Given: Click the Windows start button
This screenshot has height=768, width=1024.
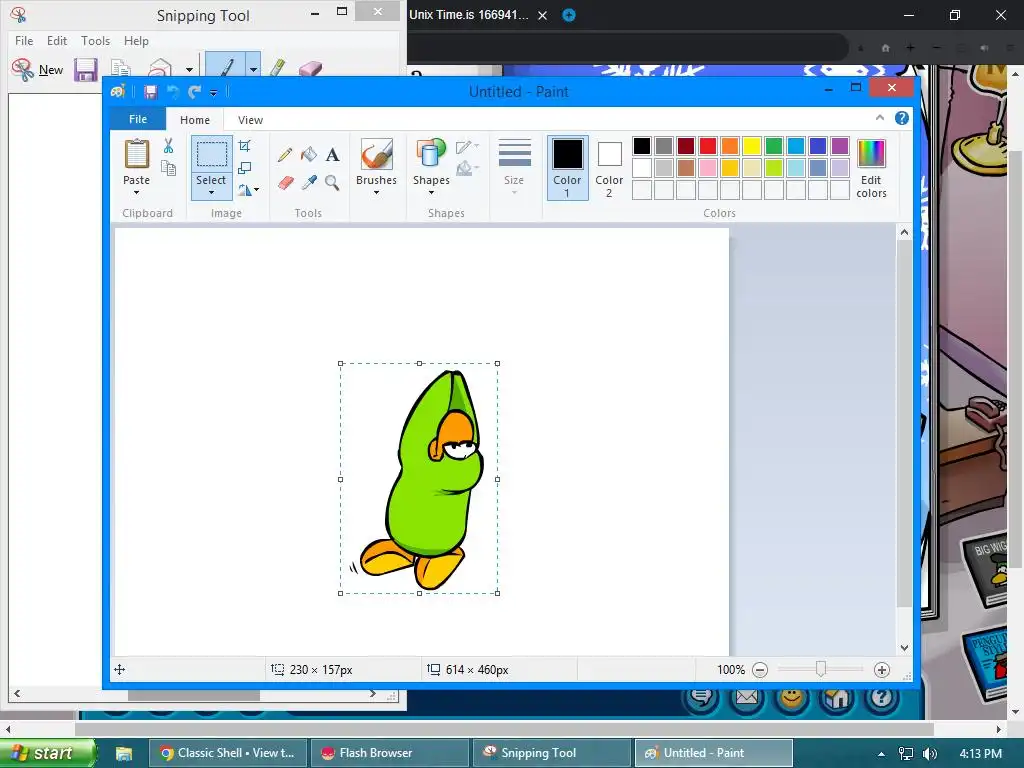Looking at the screenshot, I should pos(47,753).
